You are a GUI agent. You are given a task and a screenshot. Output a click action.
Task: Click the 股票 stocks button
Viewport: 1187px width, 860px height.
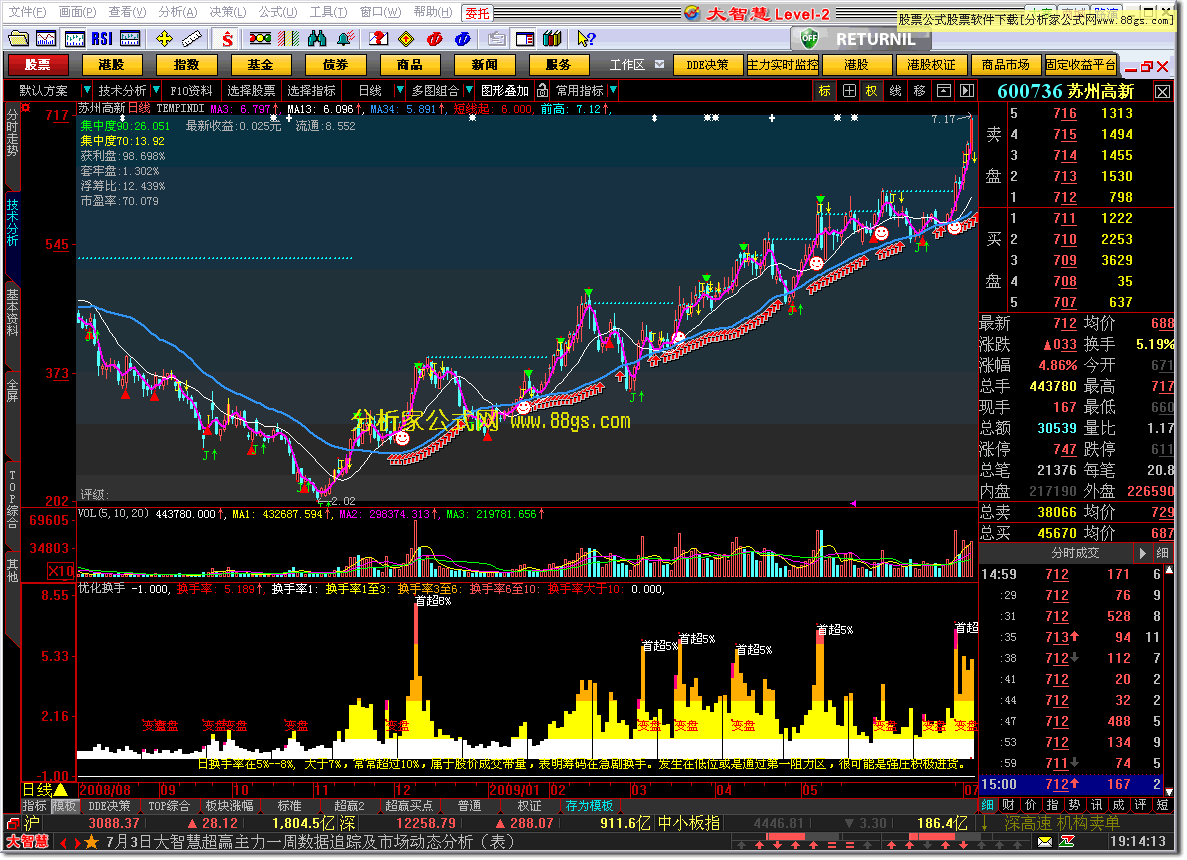click(37, 65)
